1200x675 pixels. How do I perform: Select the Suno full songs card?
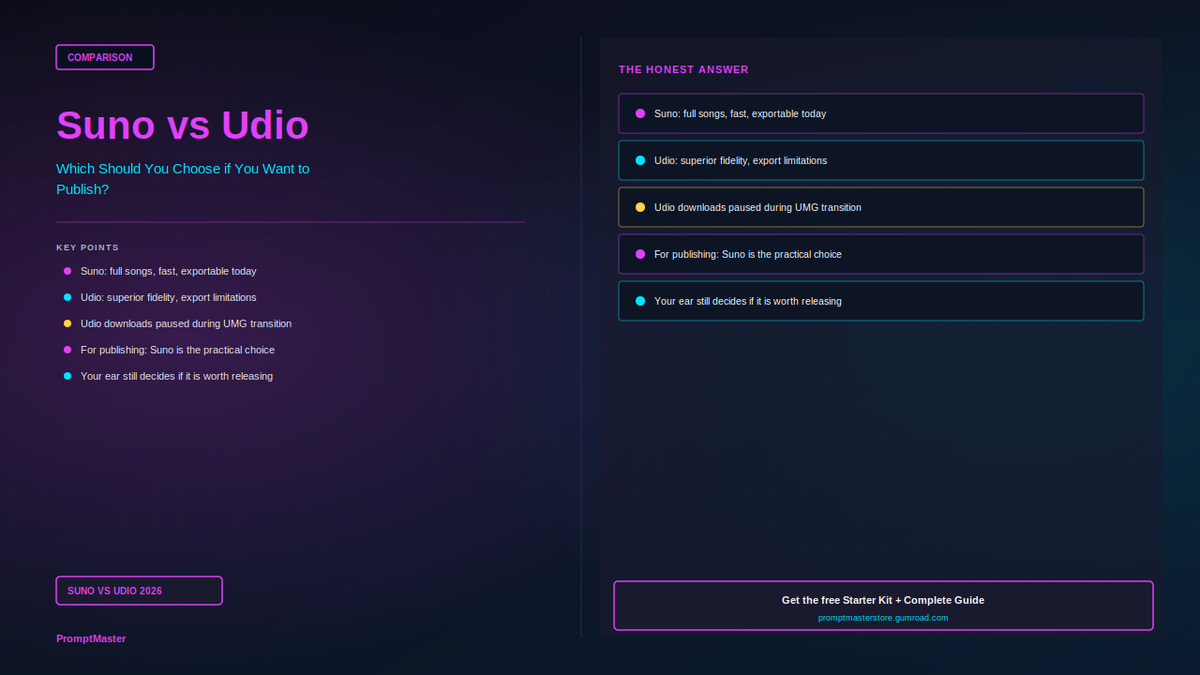[x=881, y=113]
